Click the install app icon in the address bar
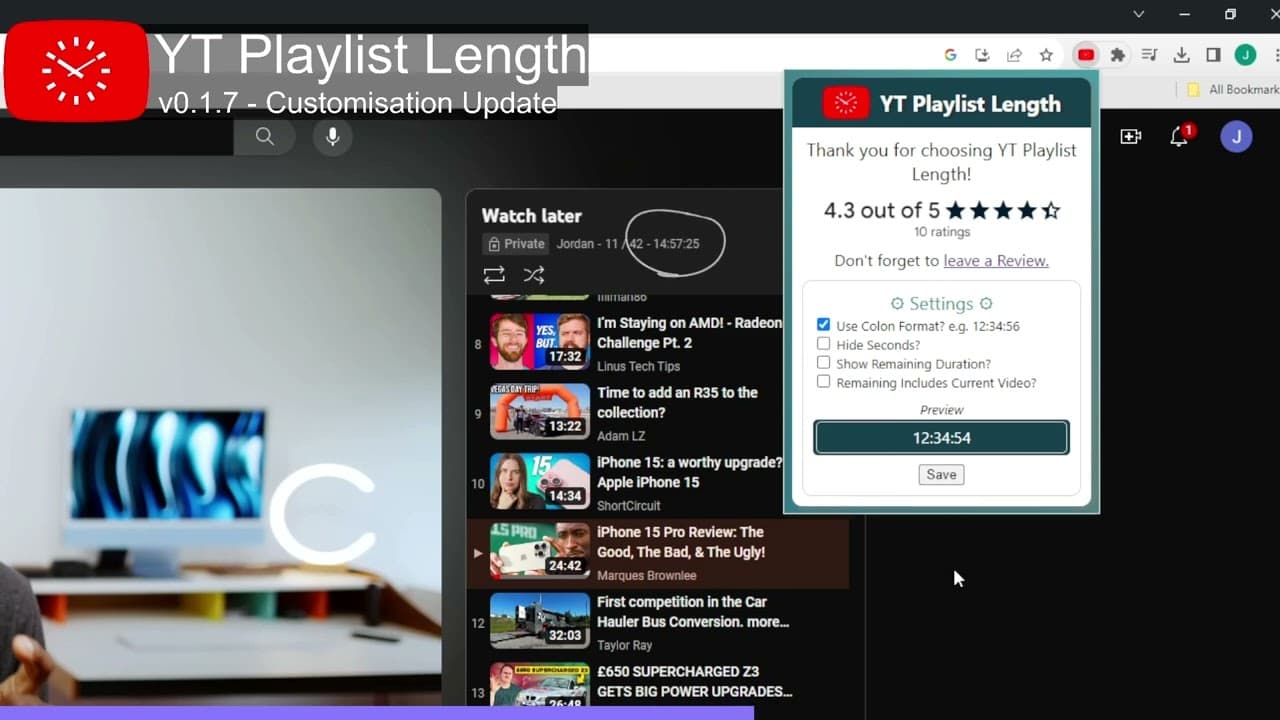1280x720 pixels. point(982,55)
